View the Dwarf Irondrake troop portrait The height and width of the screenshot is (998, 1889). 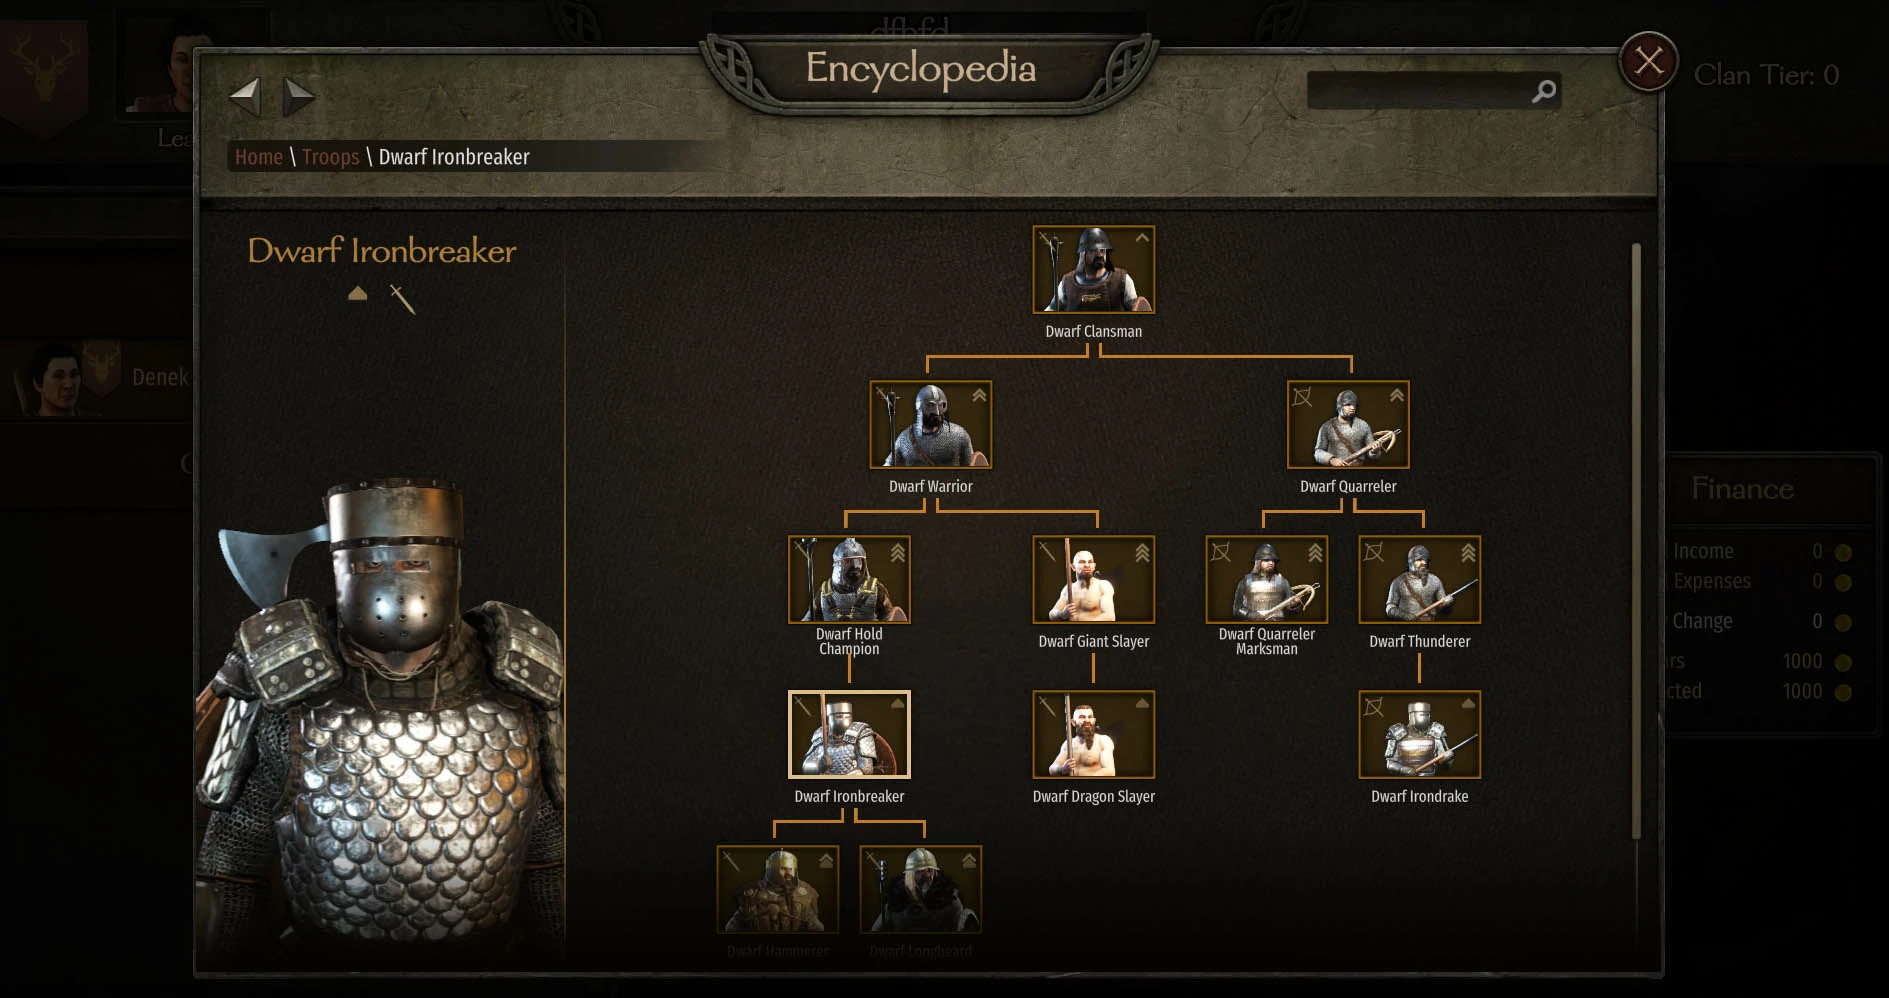pos(1419,734)
